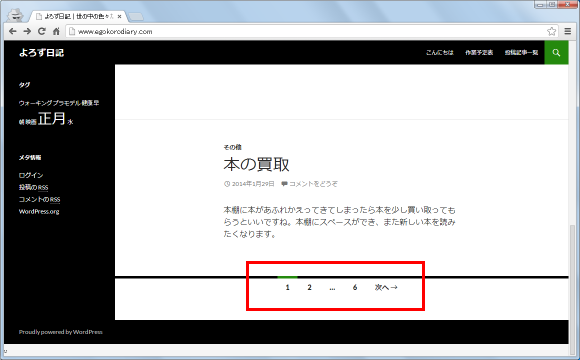580x360 pixels.
Task: Bookmark this page with the star icon
Action: pos(552,31)
